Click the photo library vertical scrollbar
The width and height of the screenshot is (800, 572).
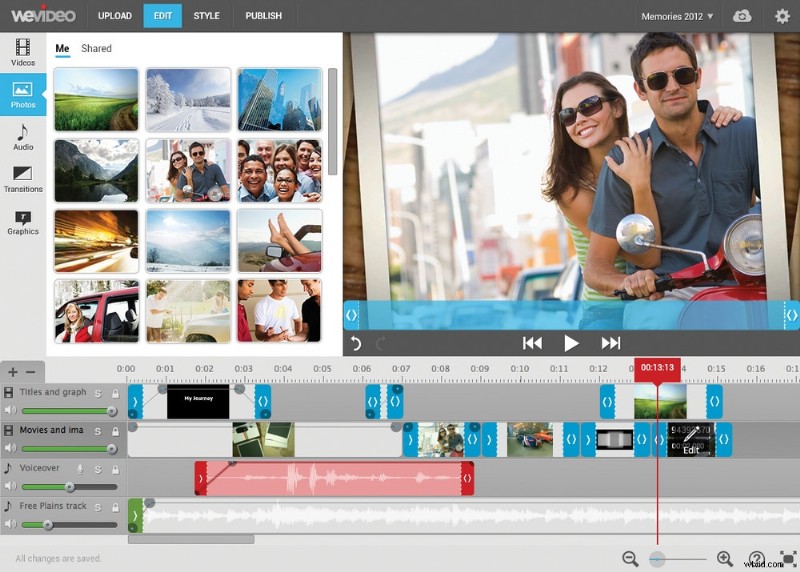[x=333, y=121]
